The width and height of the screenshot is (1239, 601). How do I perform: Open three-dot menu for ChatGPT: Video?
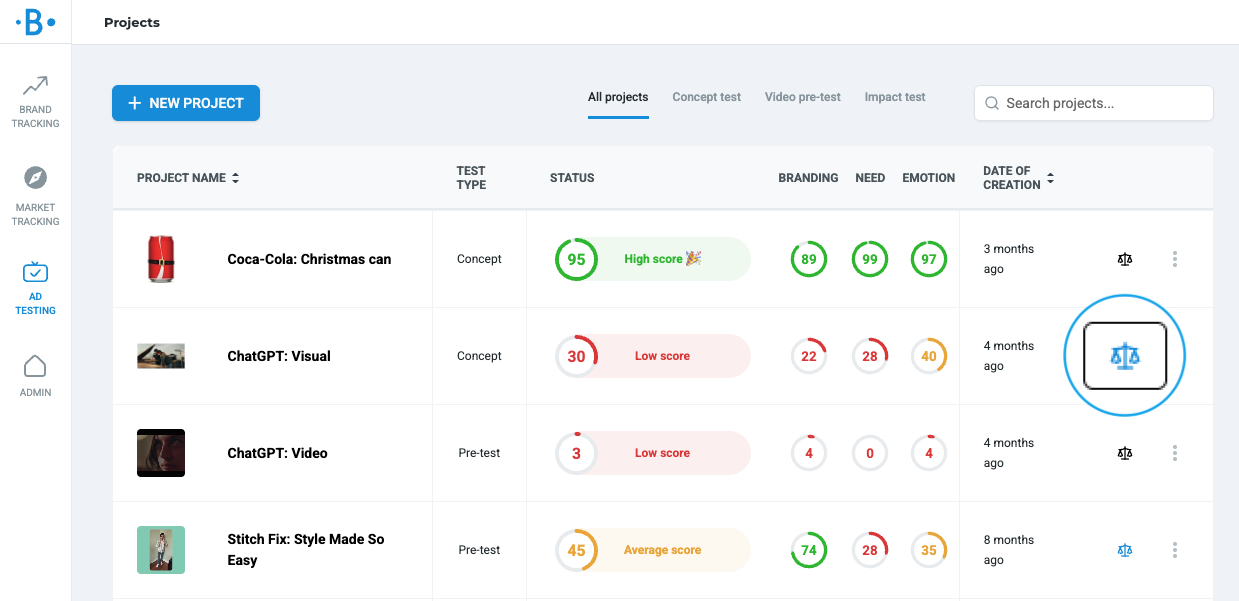pyautogui.click(x=1174, y=453)
